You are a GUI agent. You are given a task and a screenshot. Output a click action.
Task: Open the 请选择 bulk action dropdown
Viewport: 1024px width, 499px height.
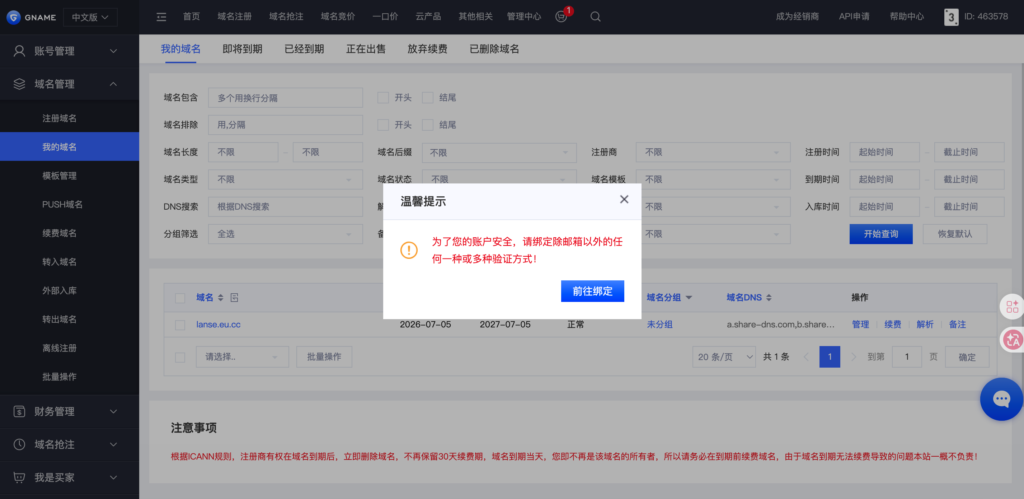click(242, 357)
